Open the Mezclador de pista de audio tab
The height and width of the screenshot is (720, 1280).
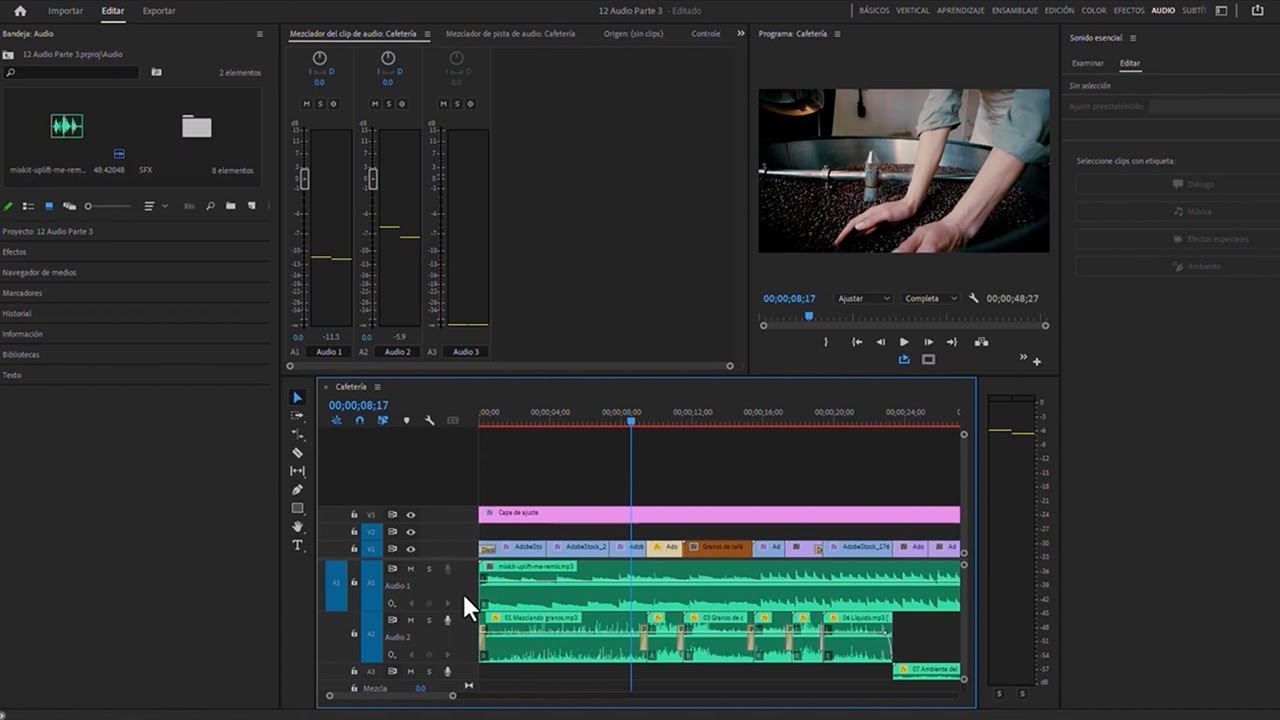[510, 34]
